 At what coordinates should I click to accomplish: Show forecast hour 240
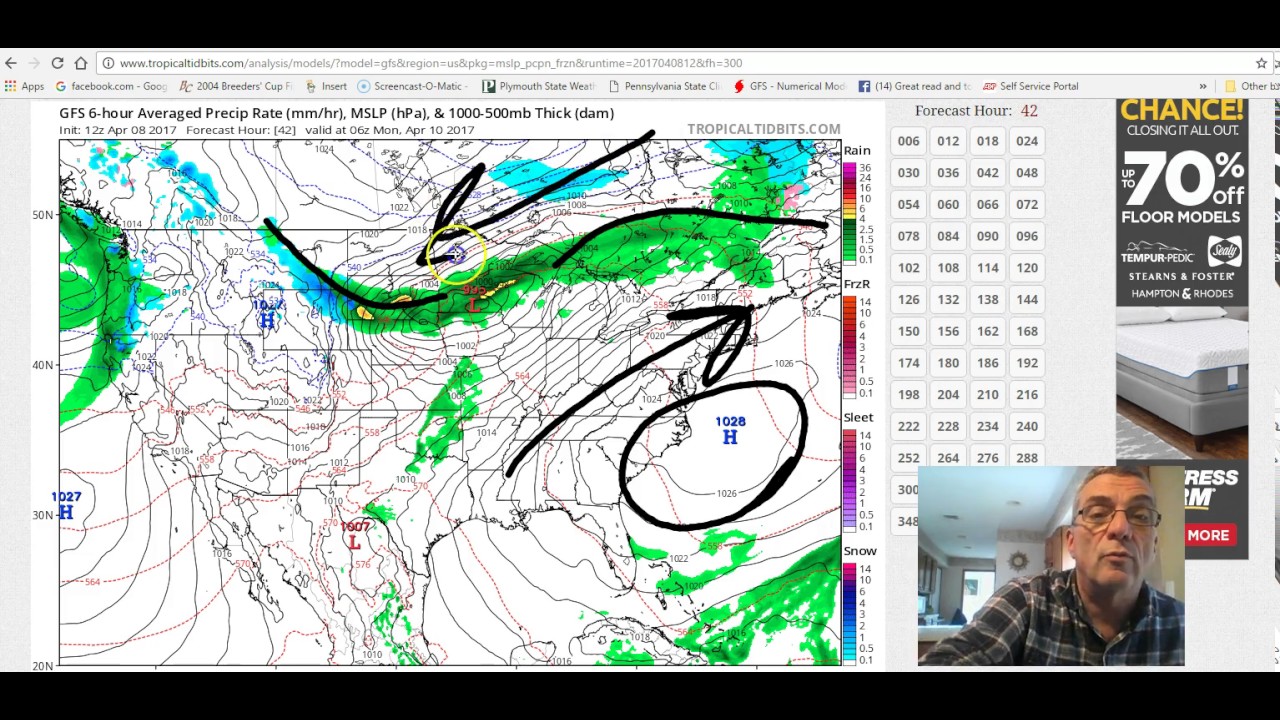1027,426
